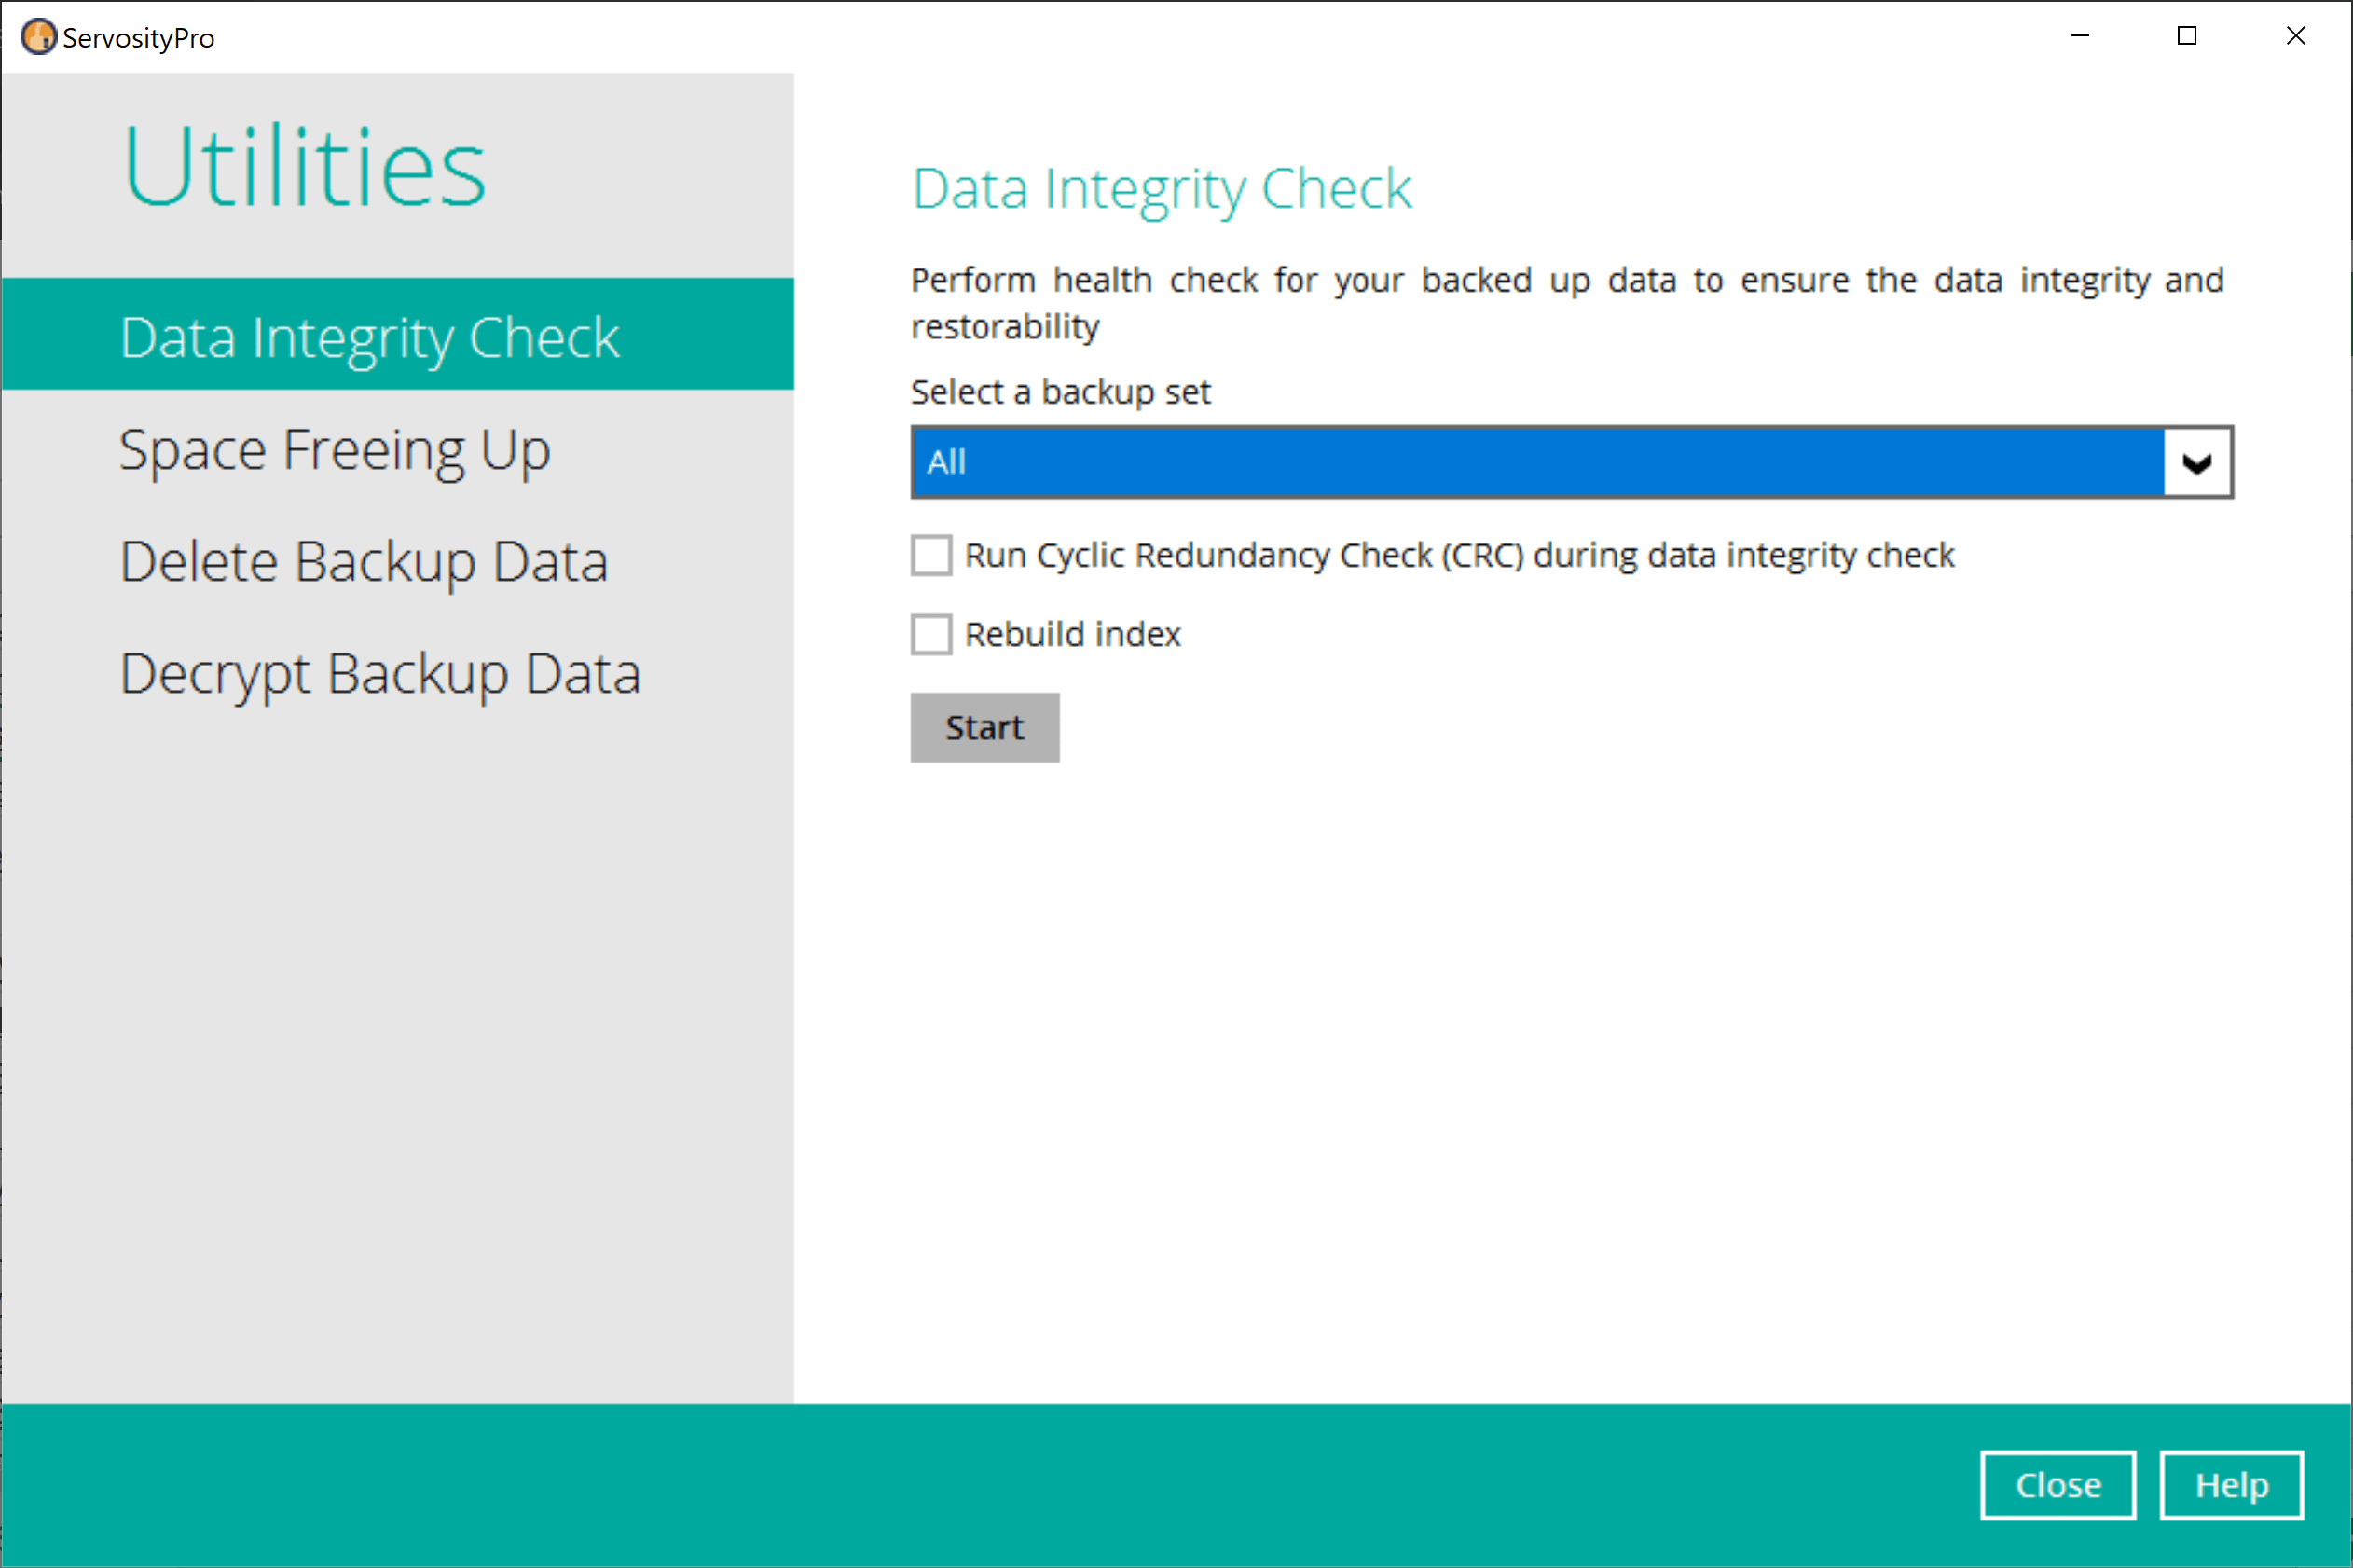Enable Run Cyclic Redundancy Check option
Viewport: 2353px width, 1568px height.
click(x=930, y=556)
